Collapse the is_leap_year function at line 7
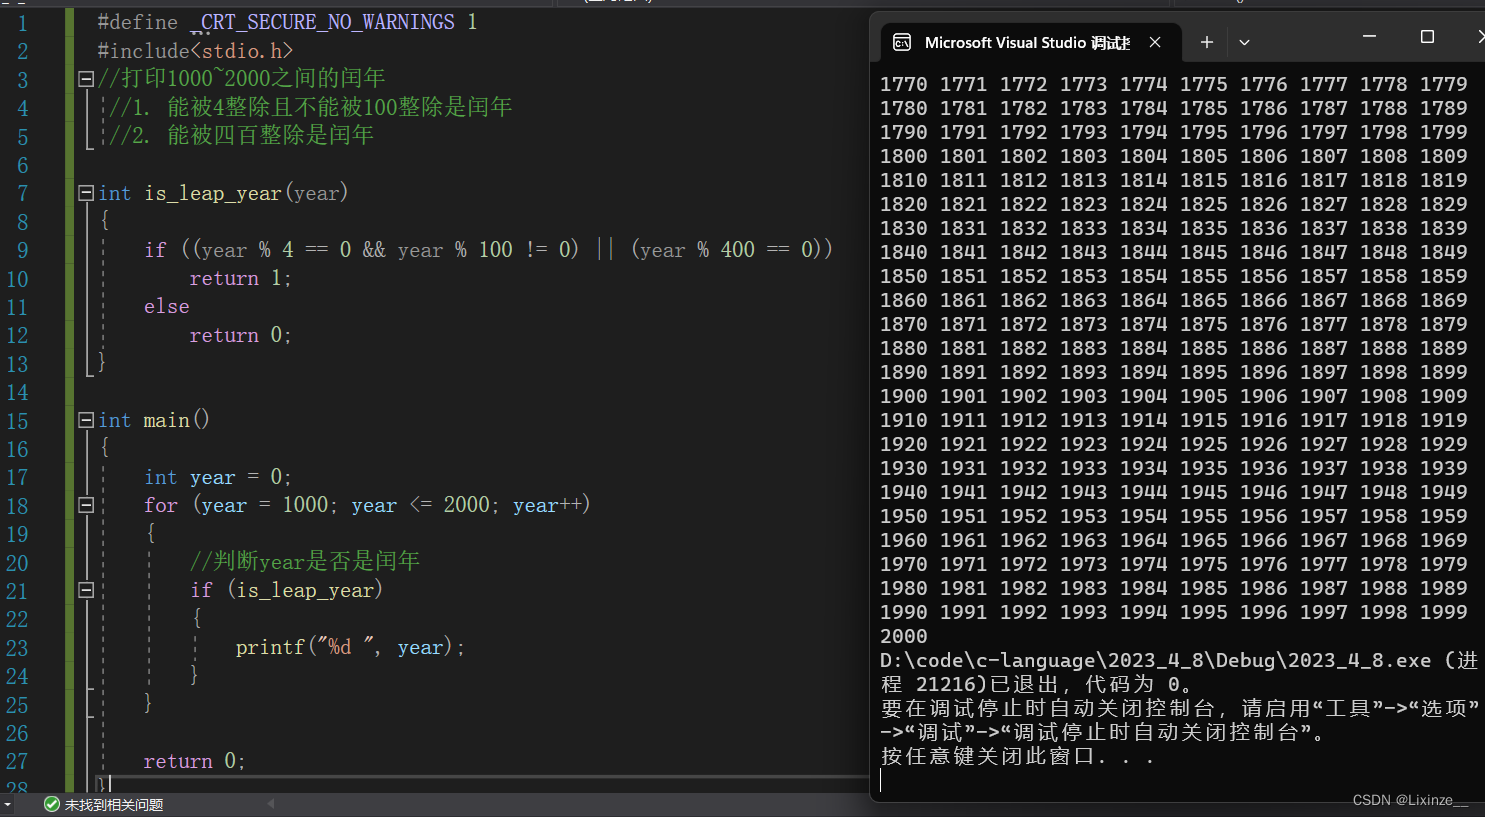The height and width of the screenshot is (817, 1485). click(86, 193)
